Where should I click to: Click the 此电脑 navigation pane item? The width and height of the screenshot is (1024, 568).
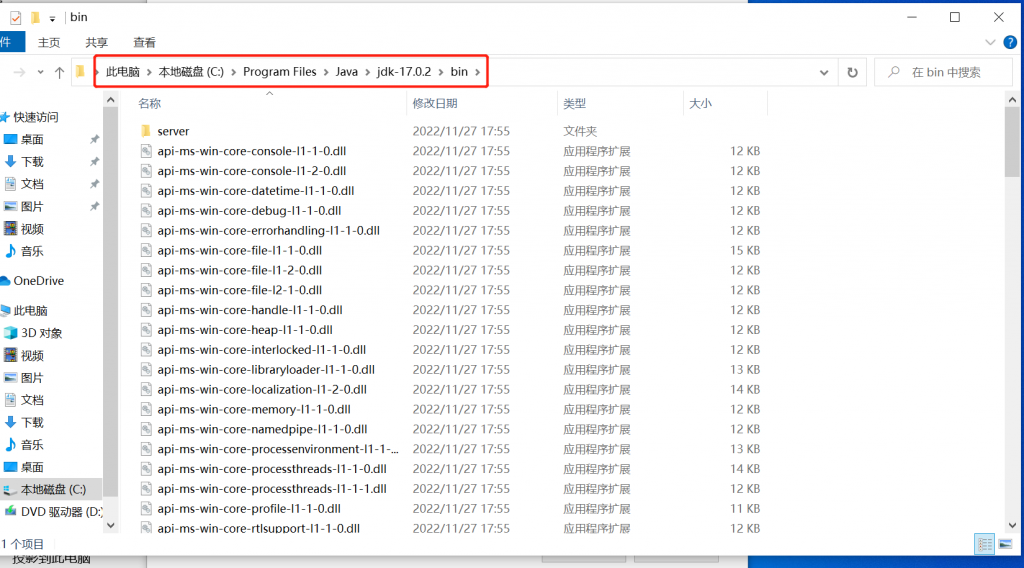25,311
